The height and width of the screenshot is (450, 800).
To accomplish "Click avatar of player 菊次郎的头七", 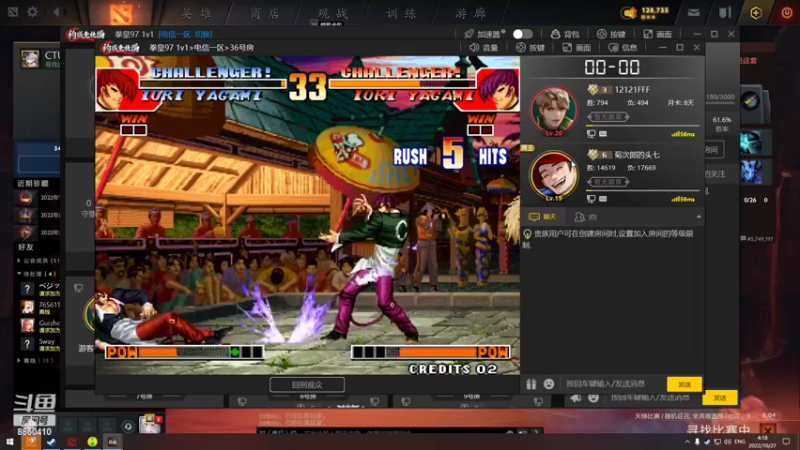I will (x=554, y=176).
